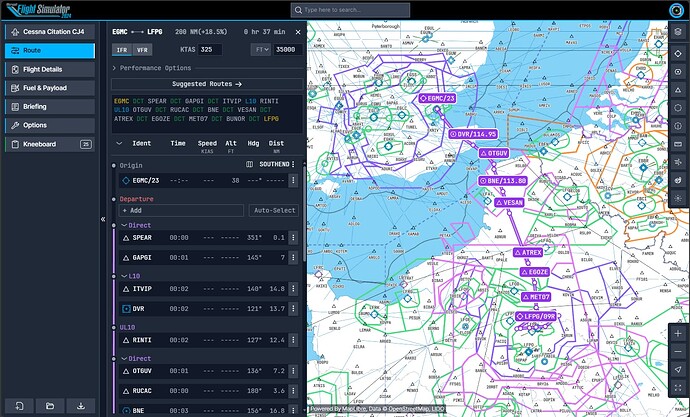This screenshot has height=417, width=690.
Task: Select the IFR flight rules toggle
Action: click(121, 48)
